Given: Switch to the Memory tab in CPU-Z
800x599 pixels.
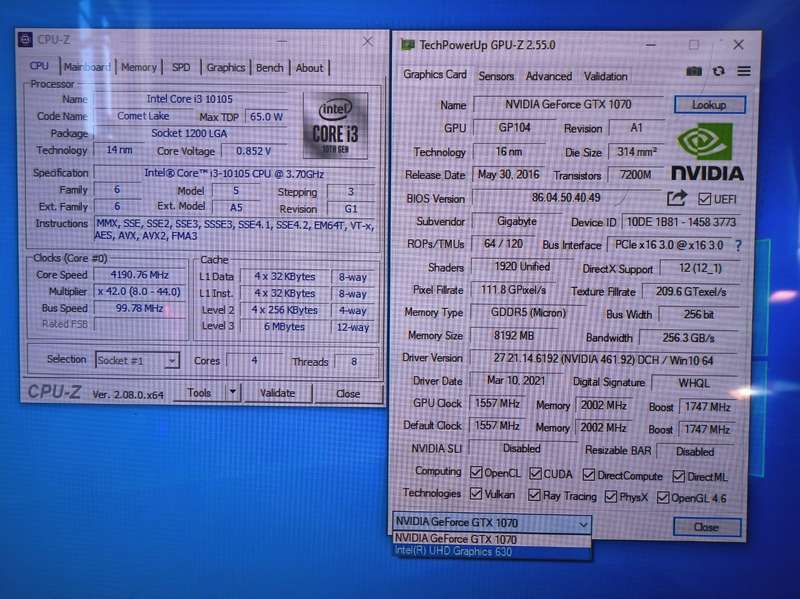Looking at the screenshot, I should pos(139,67).
